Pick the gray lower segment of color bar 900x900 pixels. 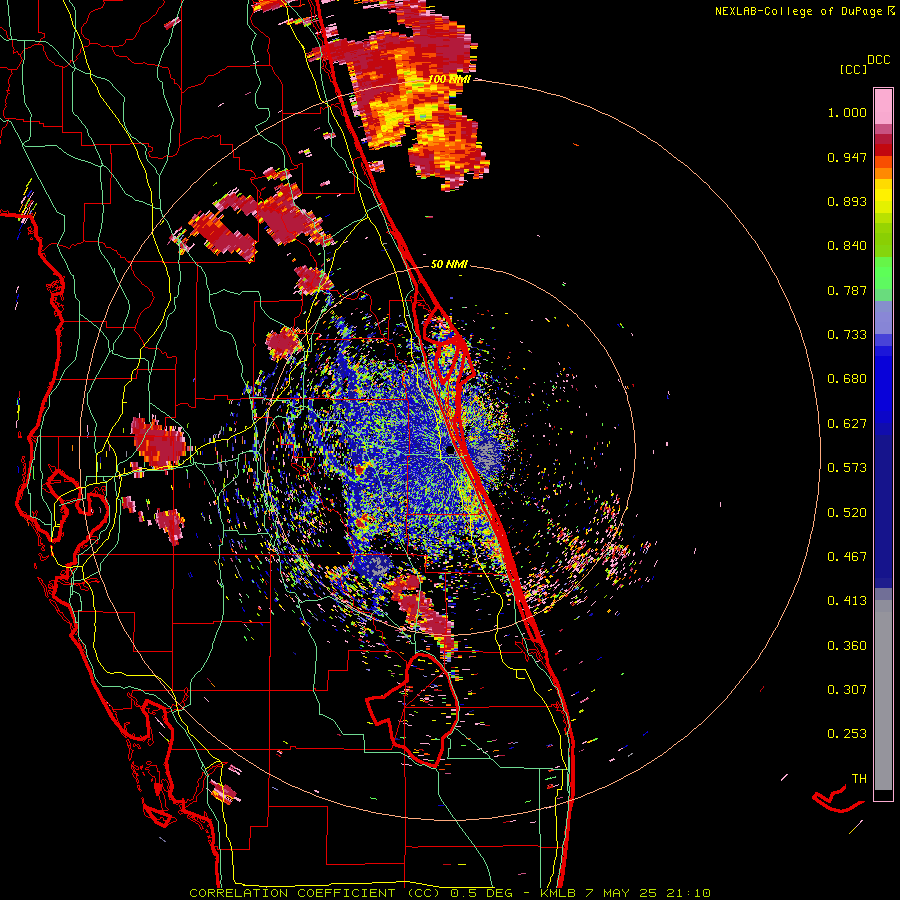point(883,695)
